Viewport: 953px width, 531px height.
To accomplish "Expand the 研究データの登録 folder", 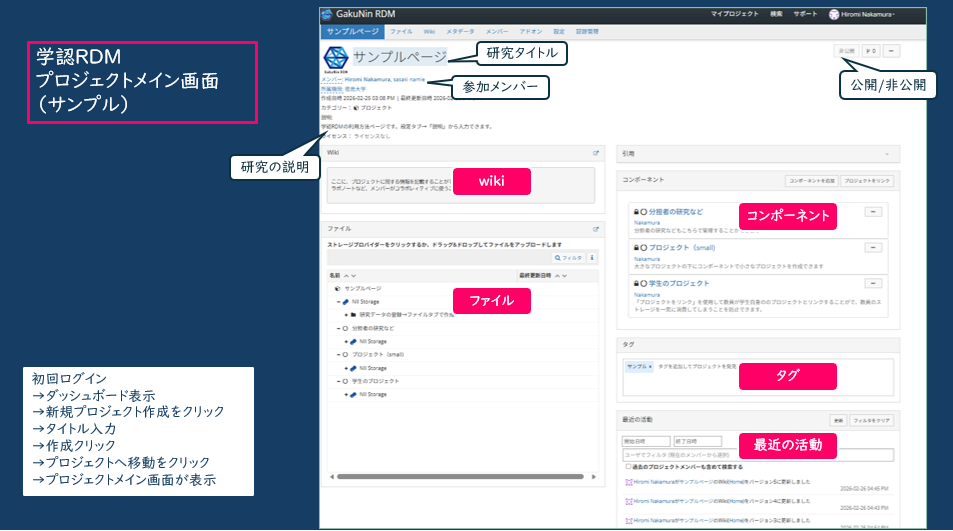I will coord(345,314).
